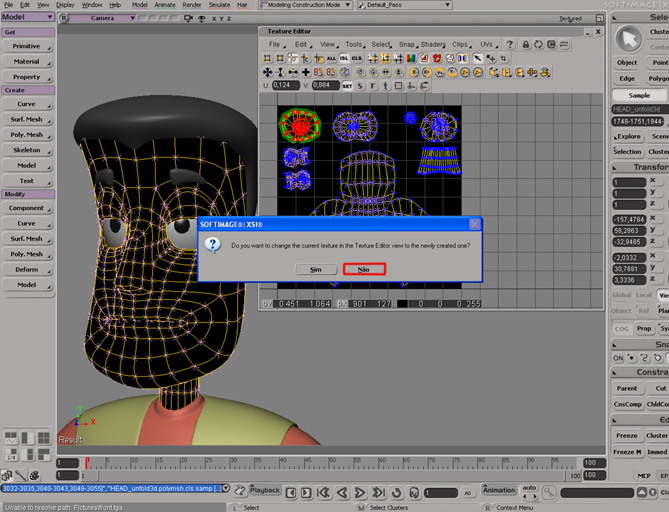669x512 pixels.
Task: Click the ALL selection filter icon
Action: [331, 59]
